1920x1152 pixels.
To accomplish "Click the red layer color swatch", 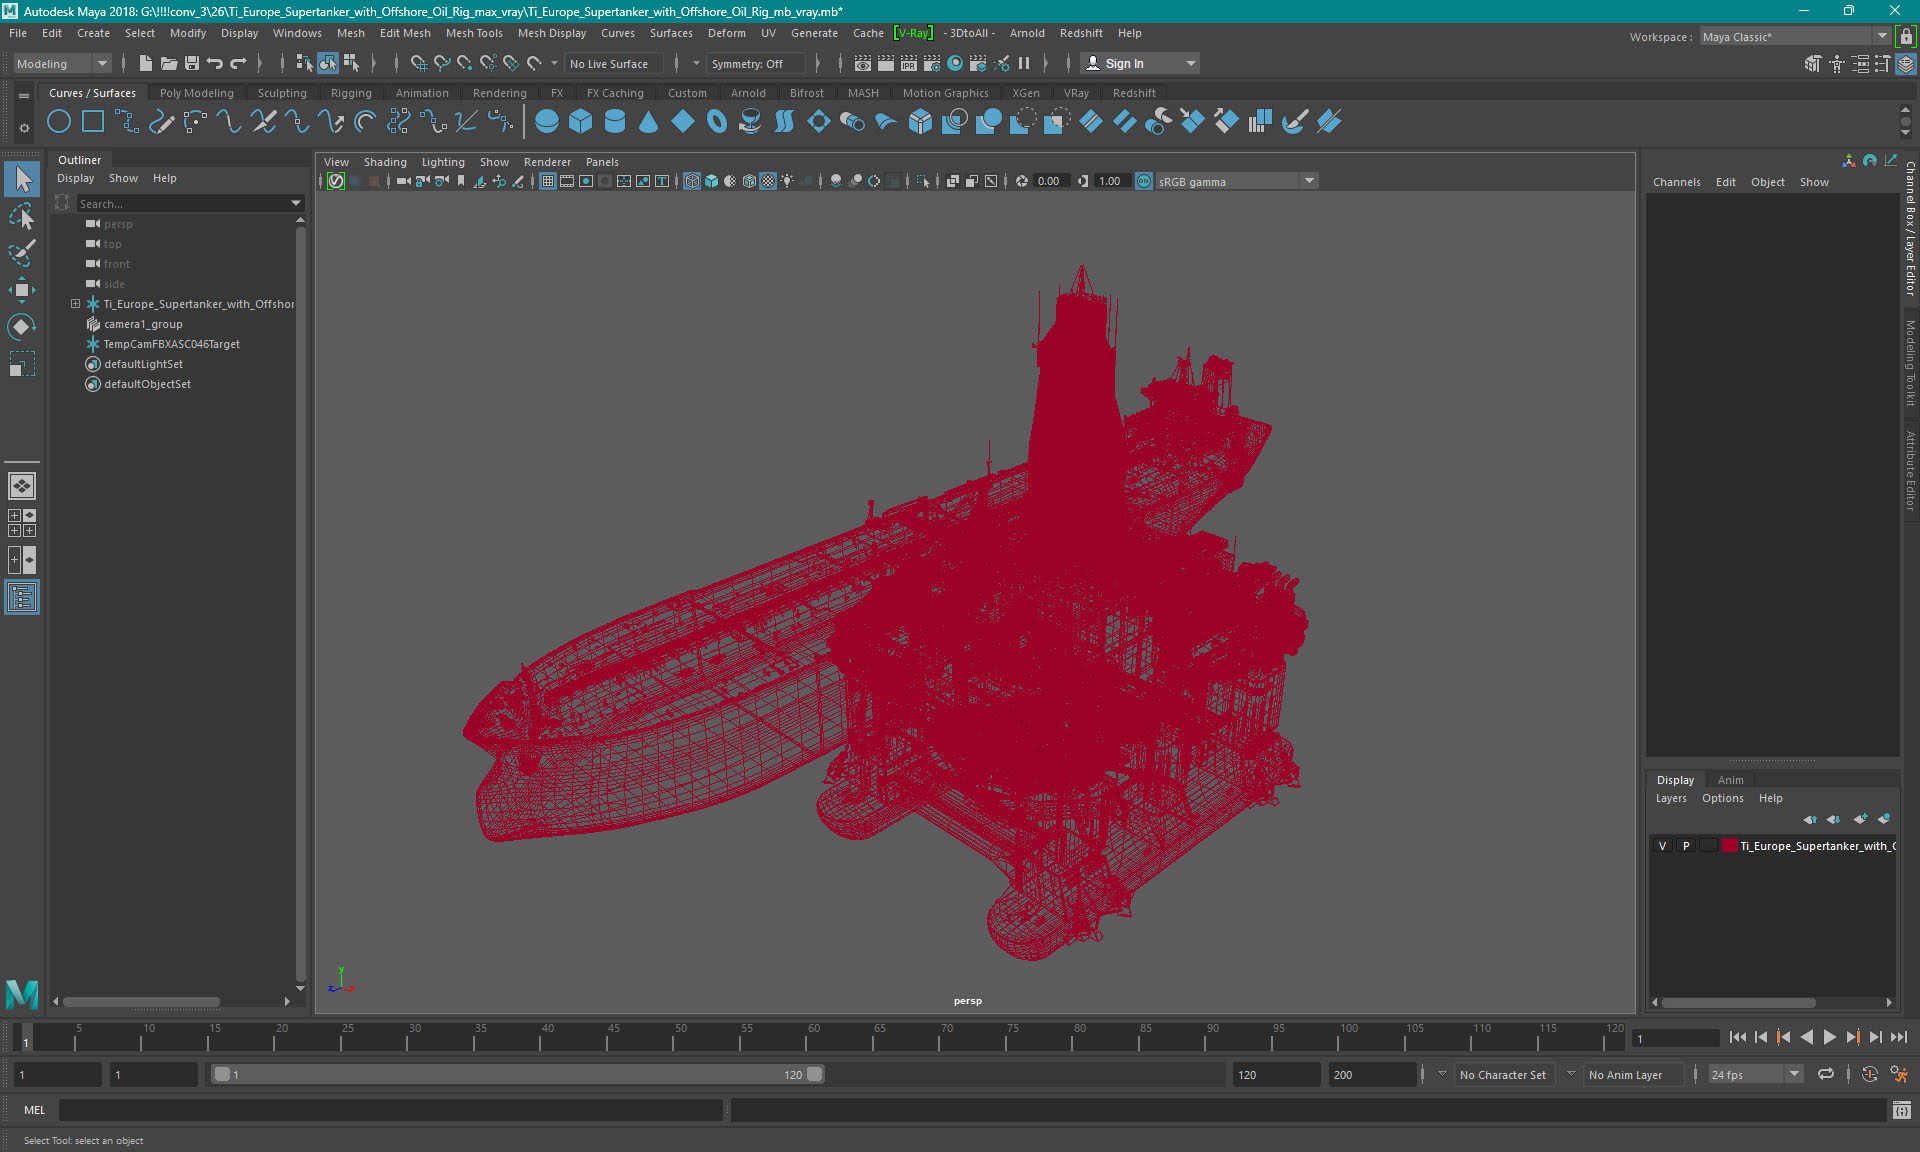I will [1729, 846].
